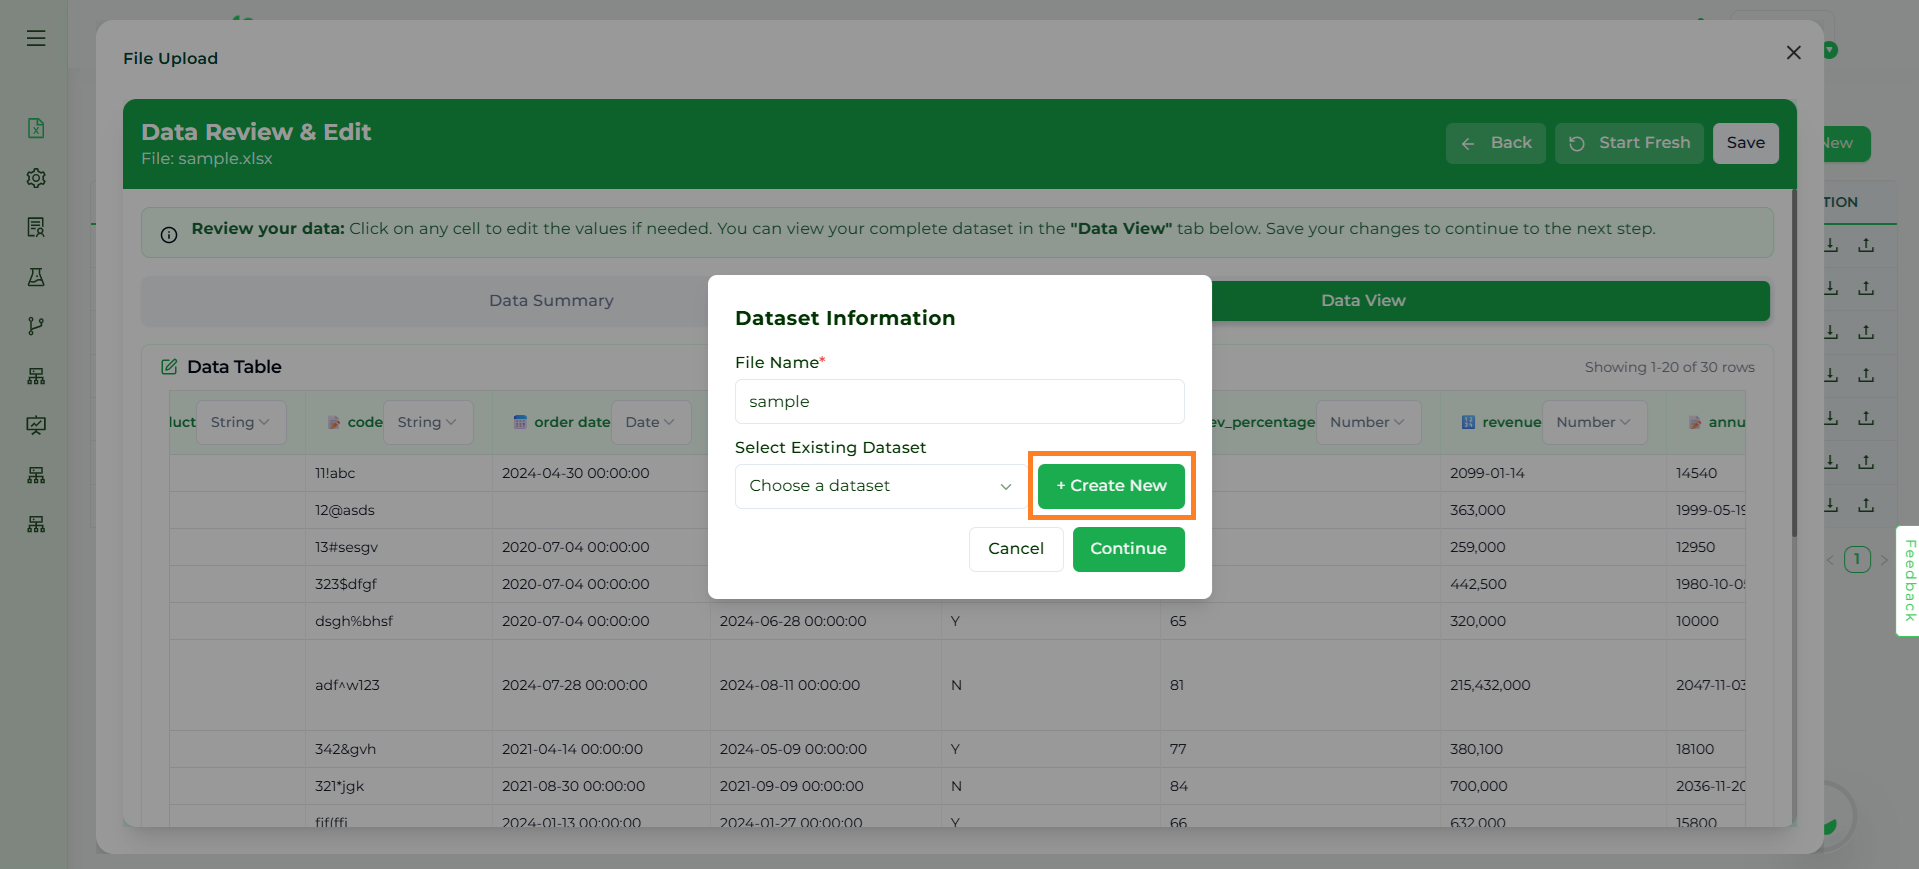Switch to the Data Summary tab
The image size is (1919, 869).
click(551, 301)
